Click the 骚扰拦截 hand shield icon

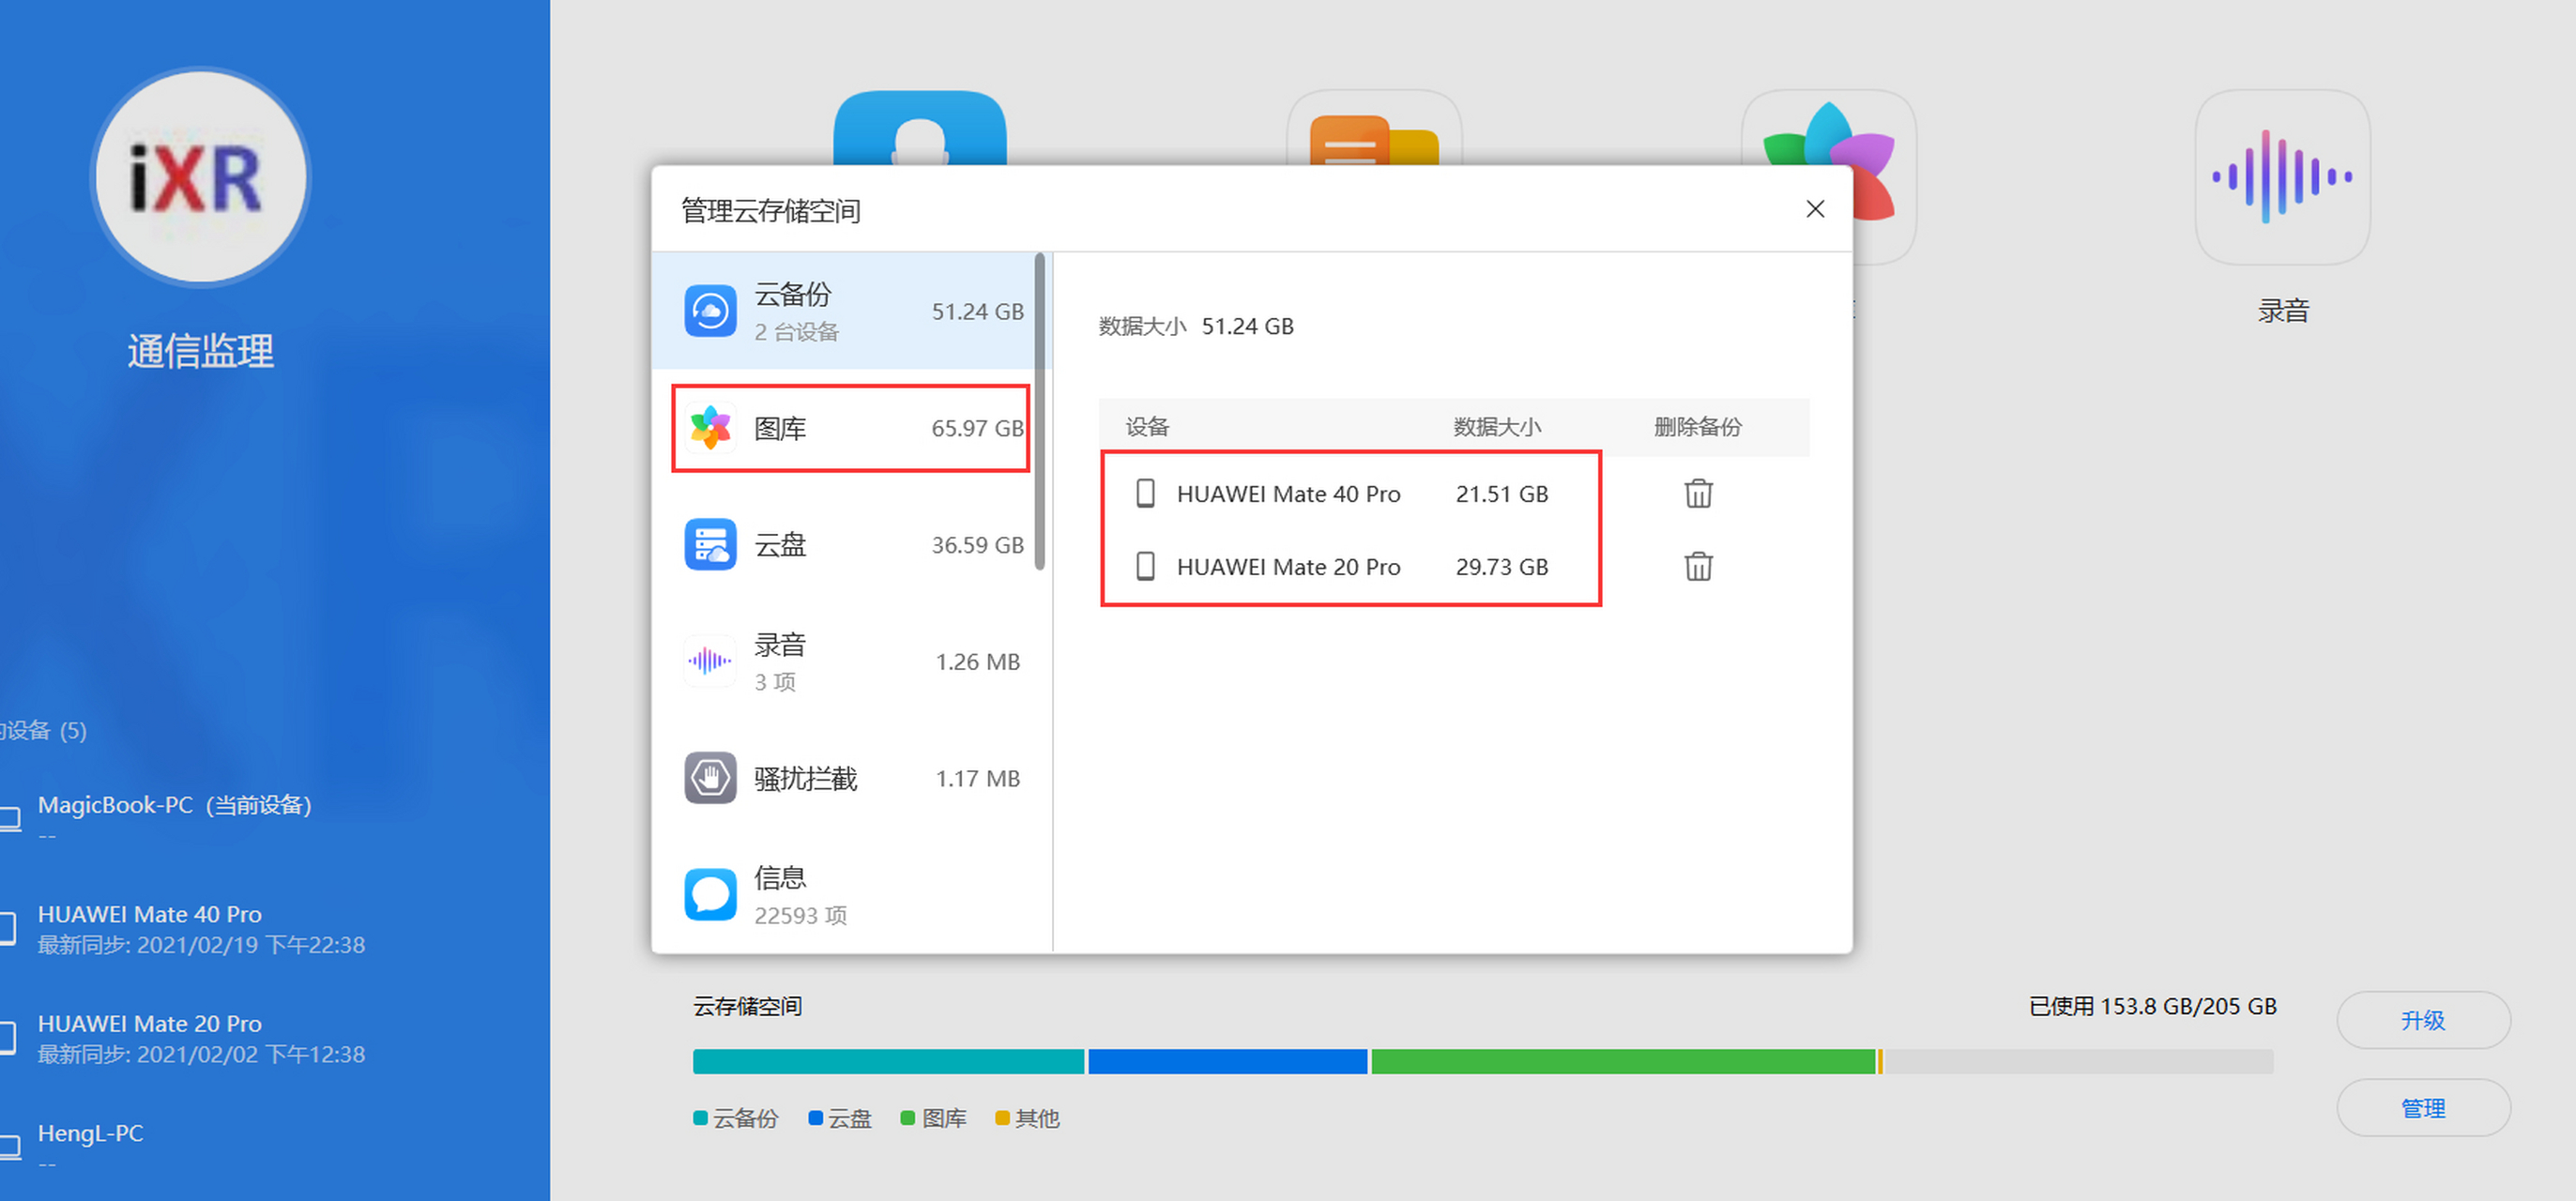coord(710,778)
